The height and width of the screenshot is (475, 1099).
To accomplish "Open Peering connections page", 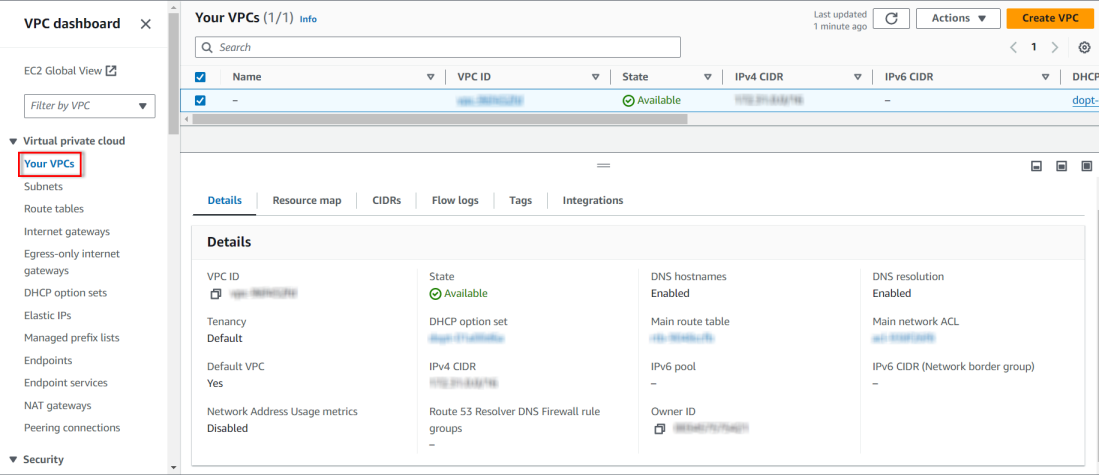I will pos(72,427).
